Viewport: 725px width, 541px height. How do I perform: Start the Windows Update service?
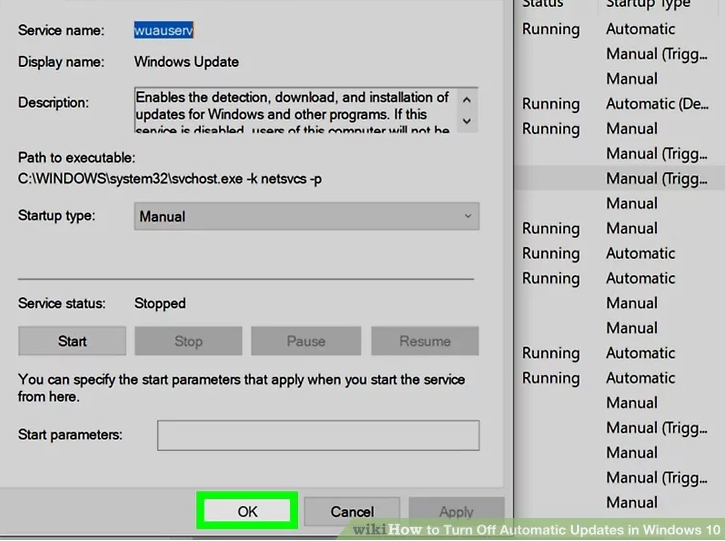[x=72, y=341]
